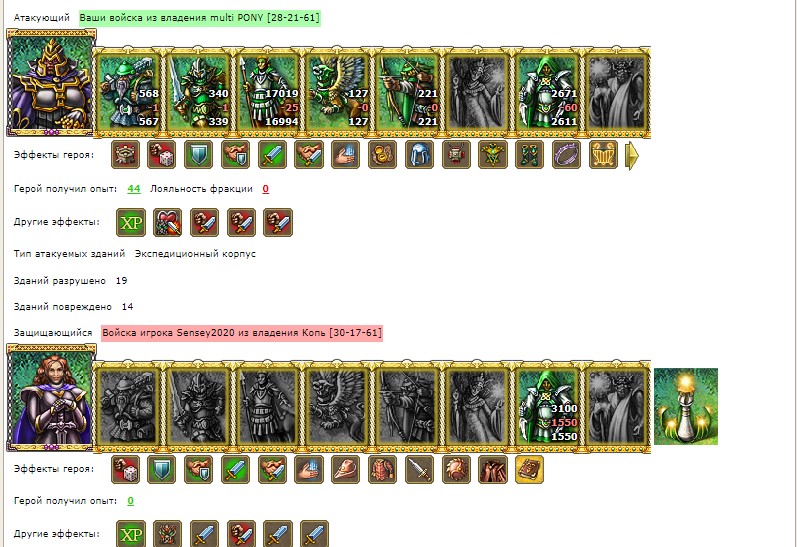Click the spearman unit card with 17019 troops
This screenshot has height=547, width=797.
click(x=268, y=92)
